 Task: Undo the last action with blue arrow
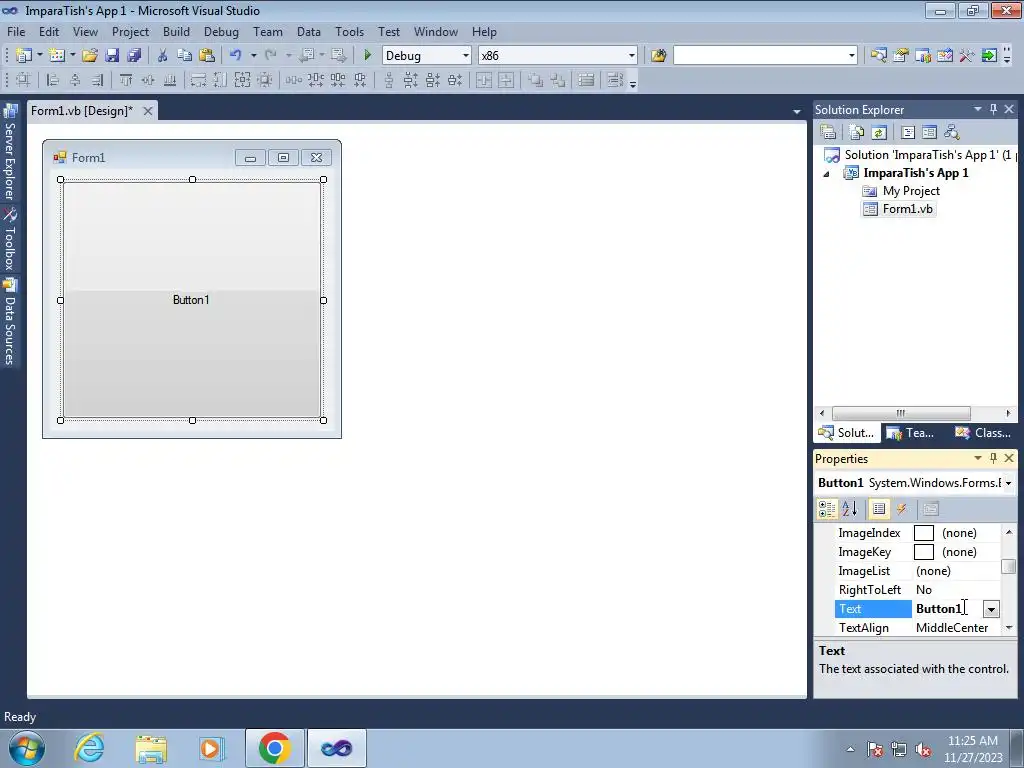[236, 56]
